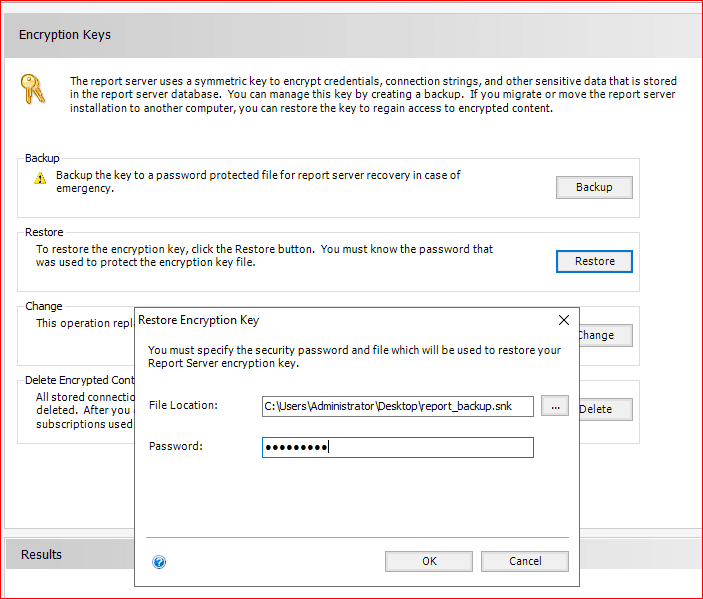Select the Encryption Keys section header

coord(65,35)
